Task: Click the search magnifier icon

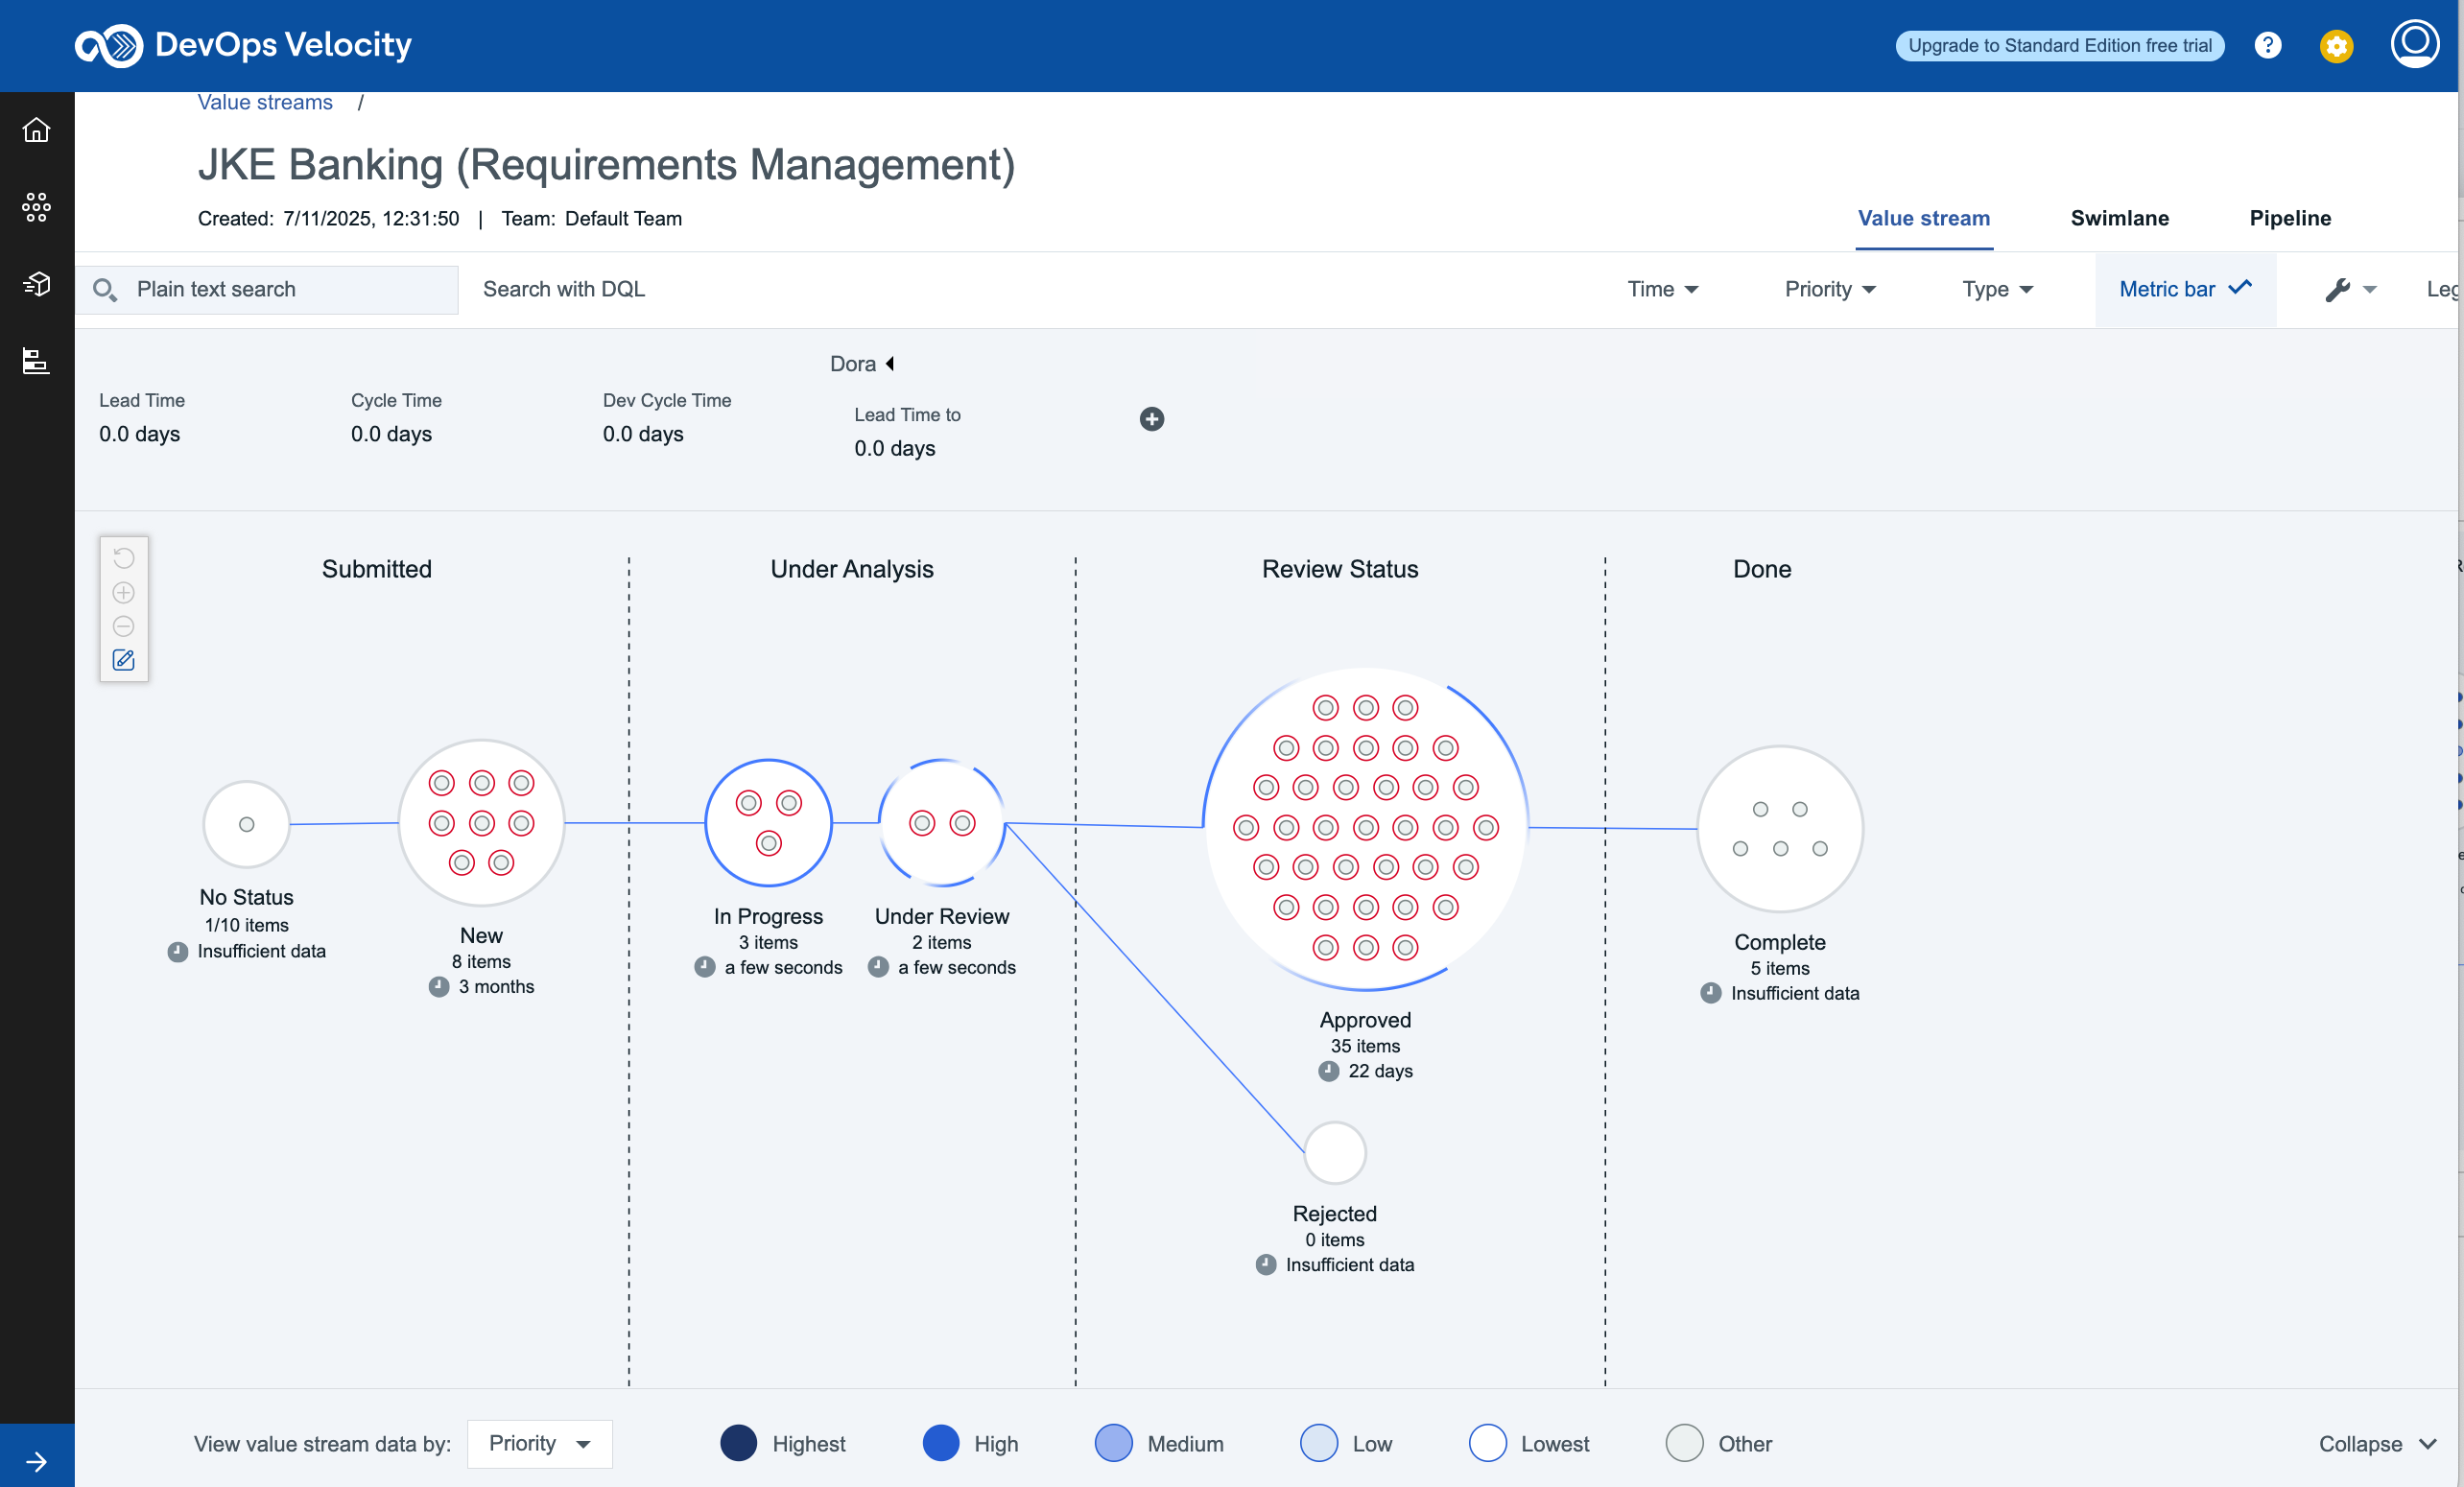Action: [104, 290]
